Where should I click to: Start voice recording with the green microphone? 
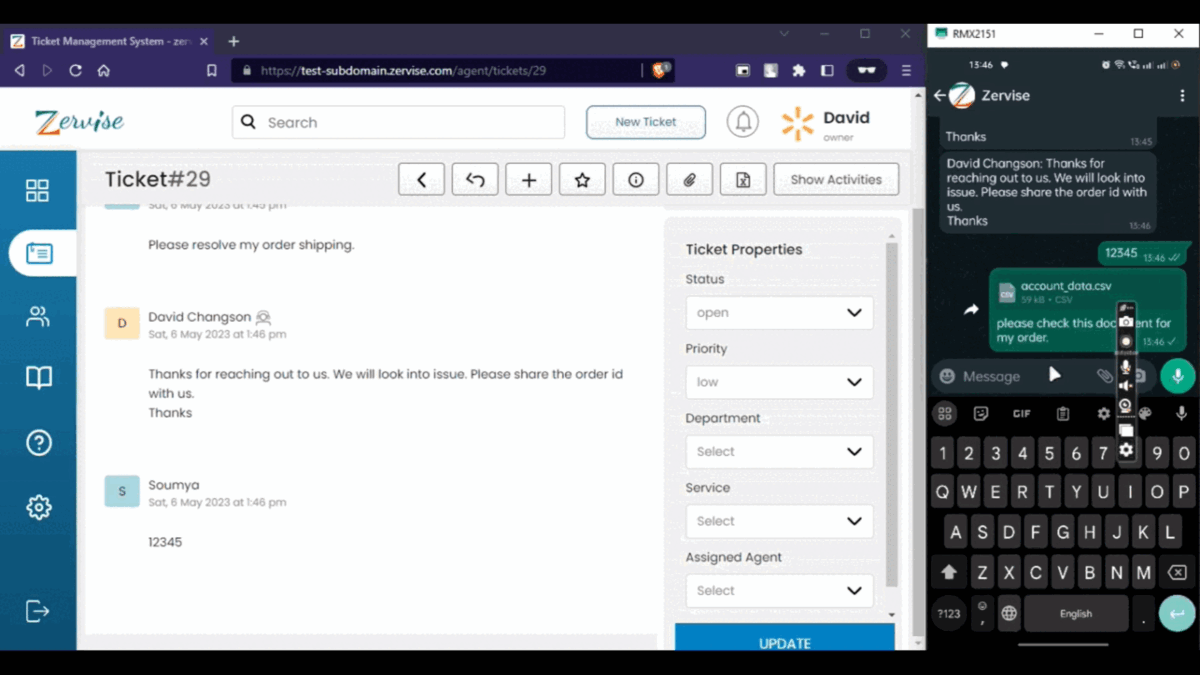pos(1177,376)
